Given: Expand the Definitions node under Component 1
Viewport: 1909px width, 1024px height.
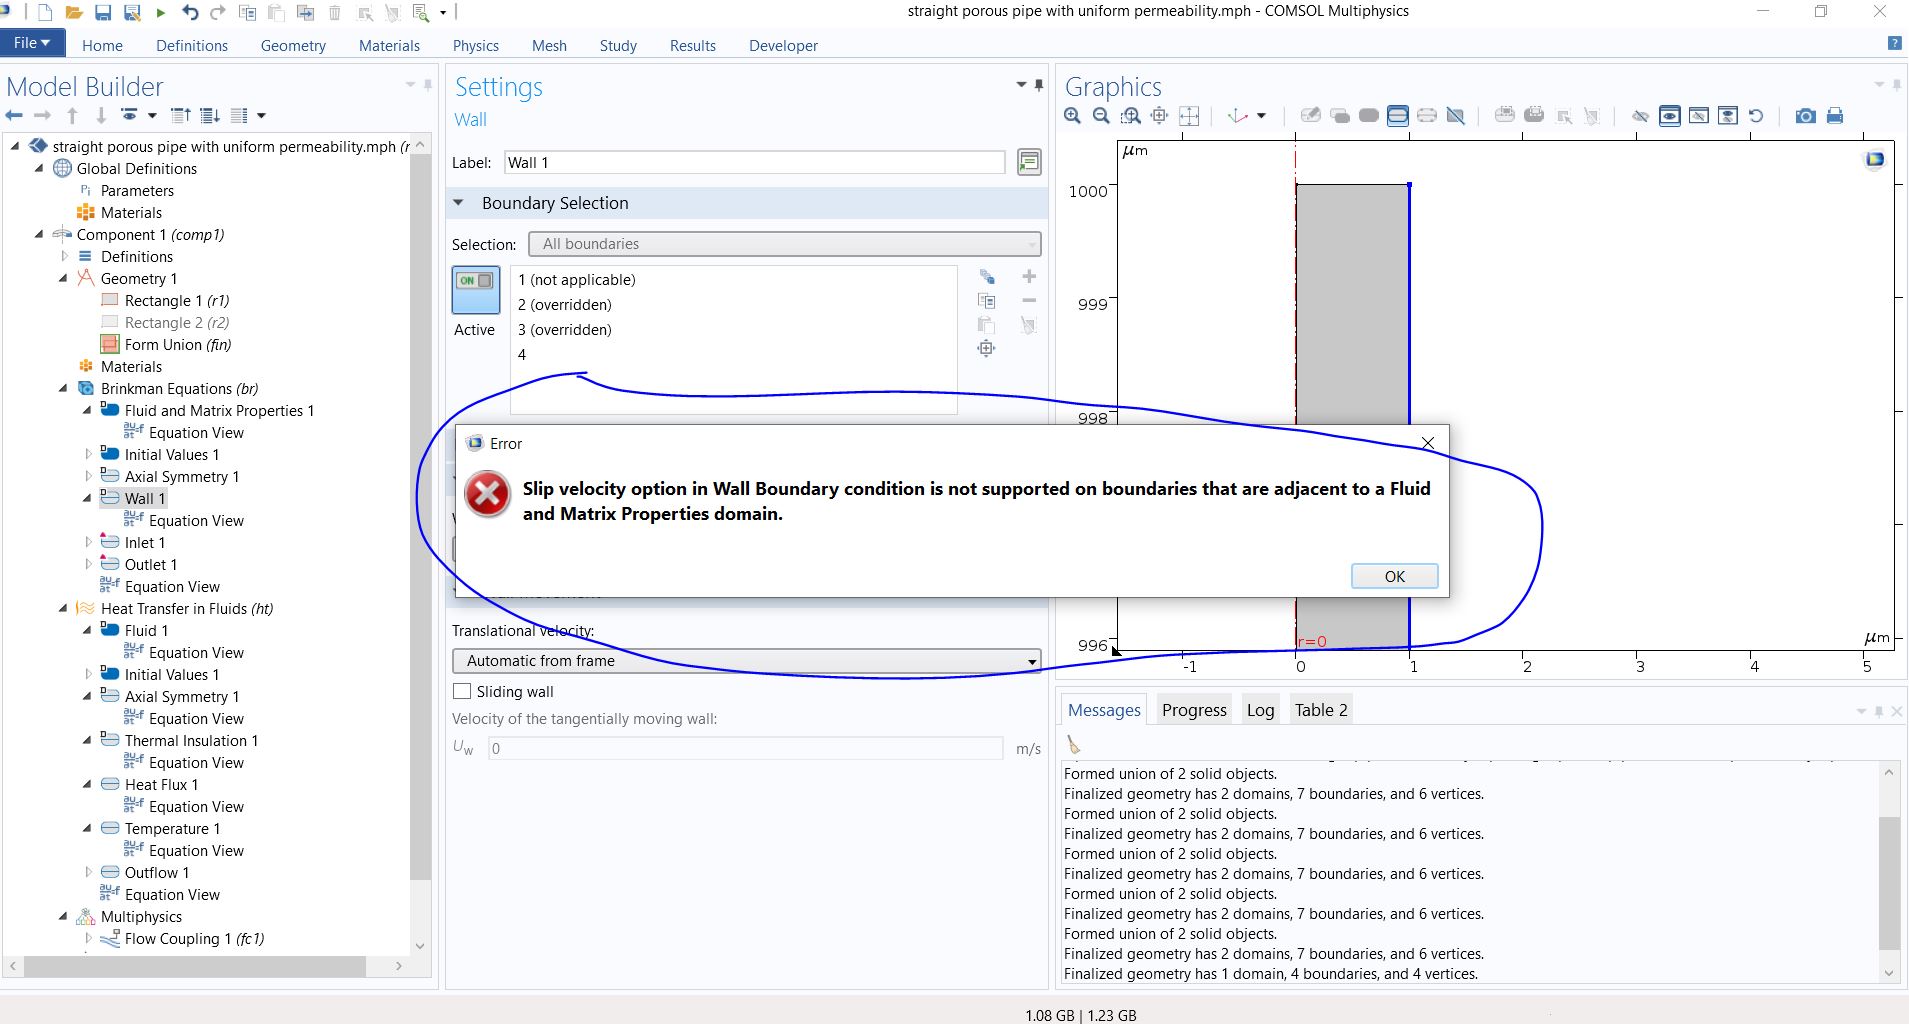Looking at the screenshot, I should pyautogui.click(x=64, y=256).
